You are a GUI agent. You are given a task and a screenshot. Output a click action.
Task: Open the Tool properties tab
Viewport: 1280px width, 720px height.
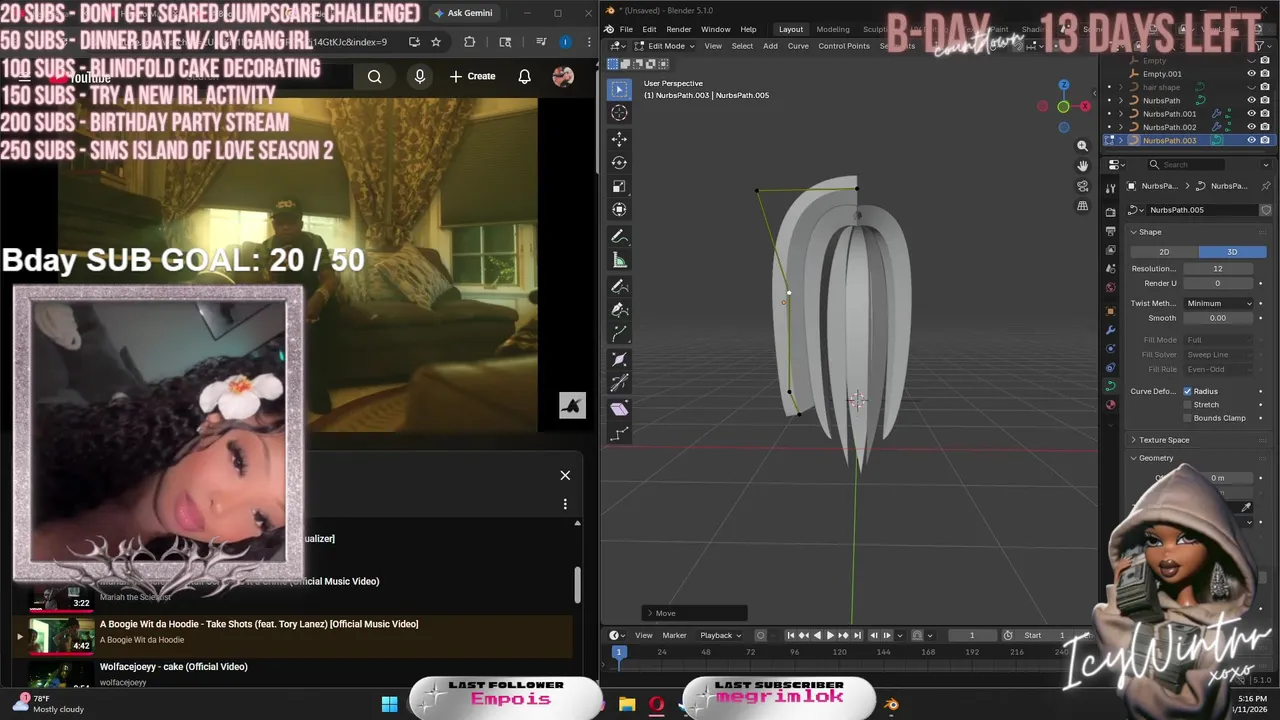click(1110, 188)
